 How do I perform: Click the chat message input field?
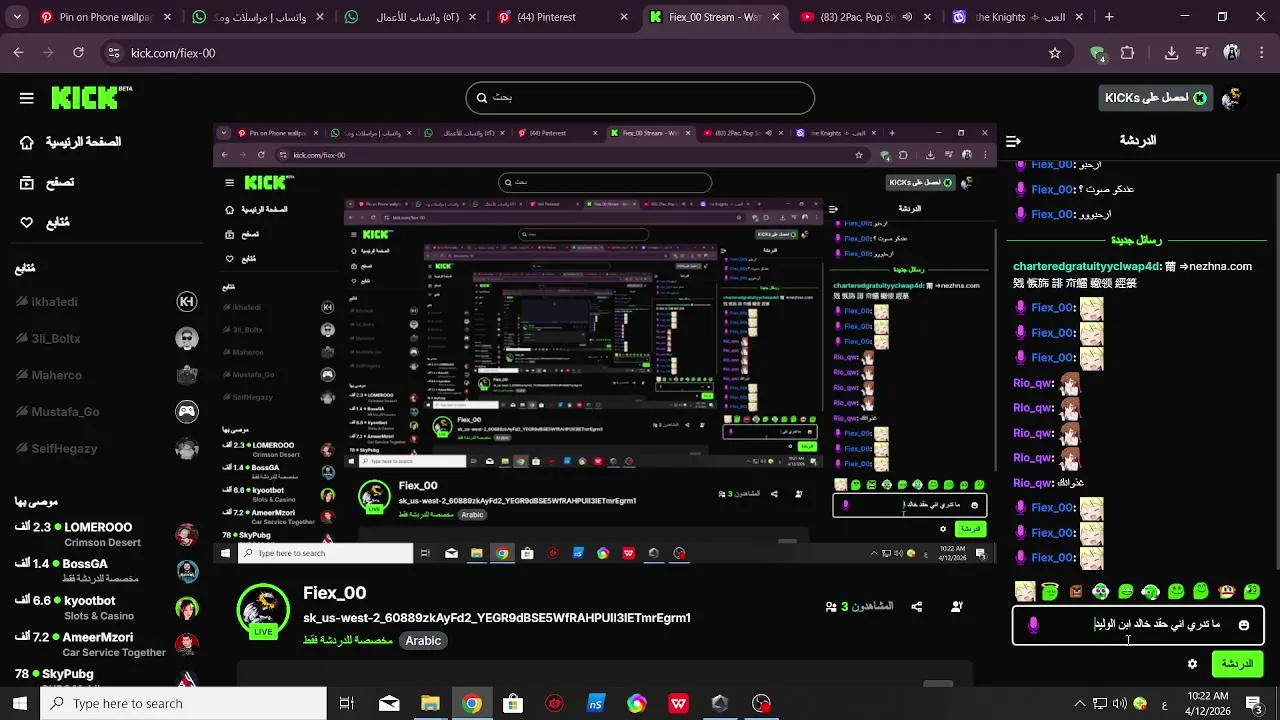[x=1138, y=625]
